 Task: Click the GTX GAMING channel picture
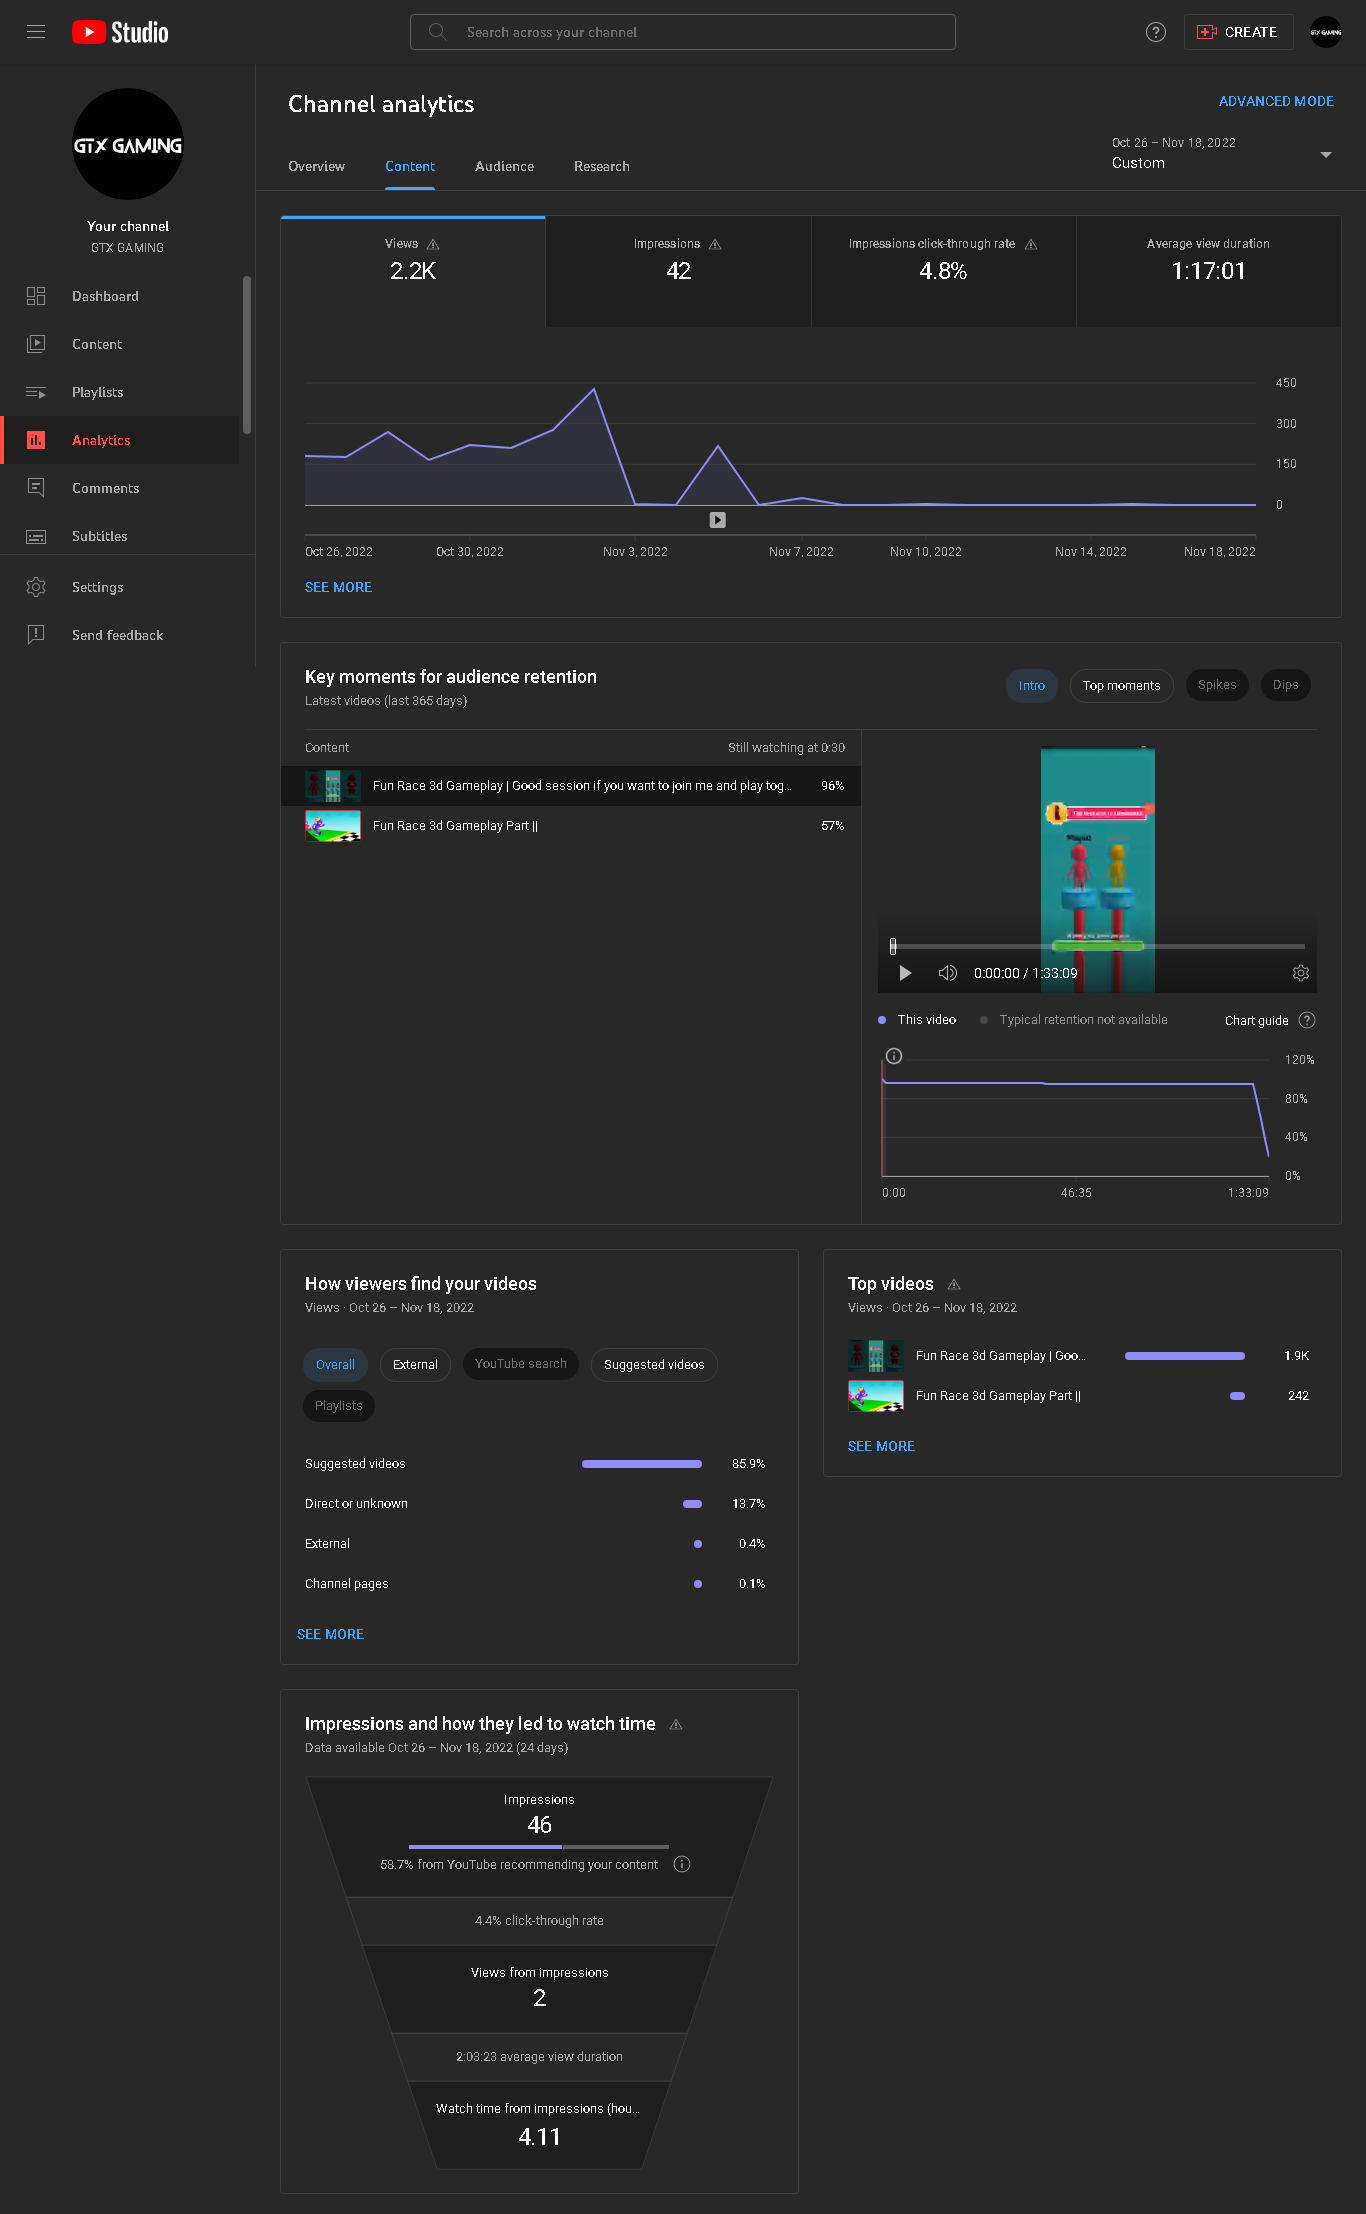pyautogui.click(x=128, y=145)
